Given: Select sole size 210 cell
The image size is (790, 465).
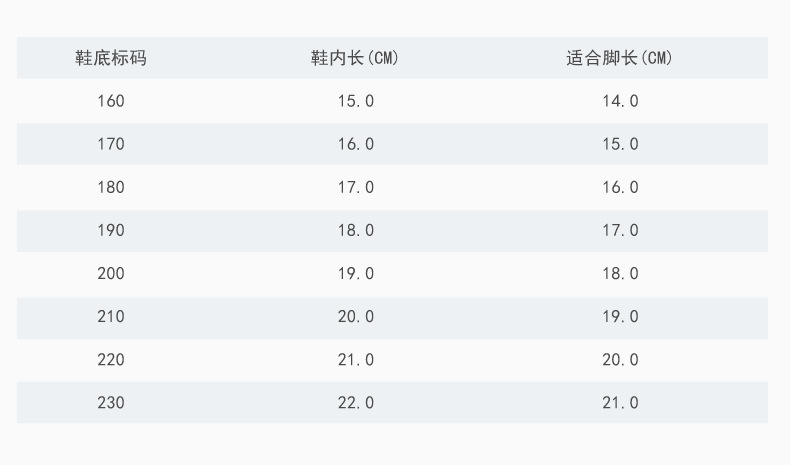Looking at the screenshot, I should tap(111, 316).
